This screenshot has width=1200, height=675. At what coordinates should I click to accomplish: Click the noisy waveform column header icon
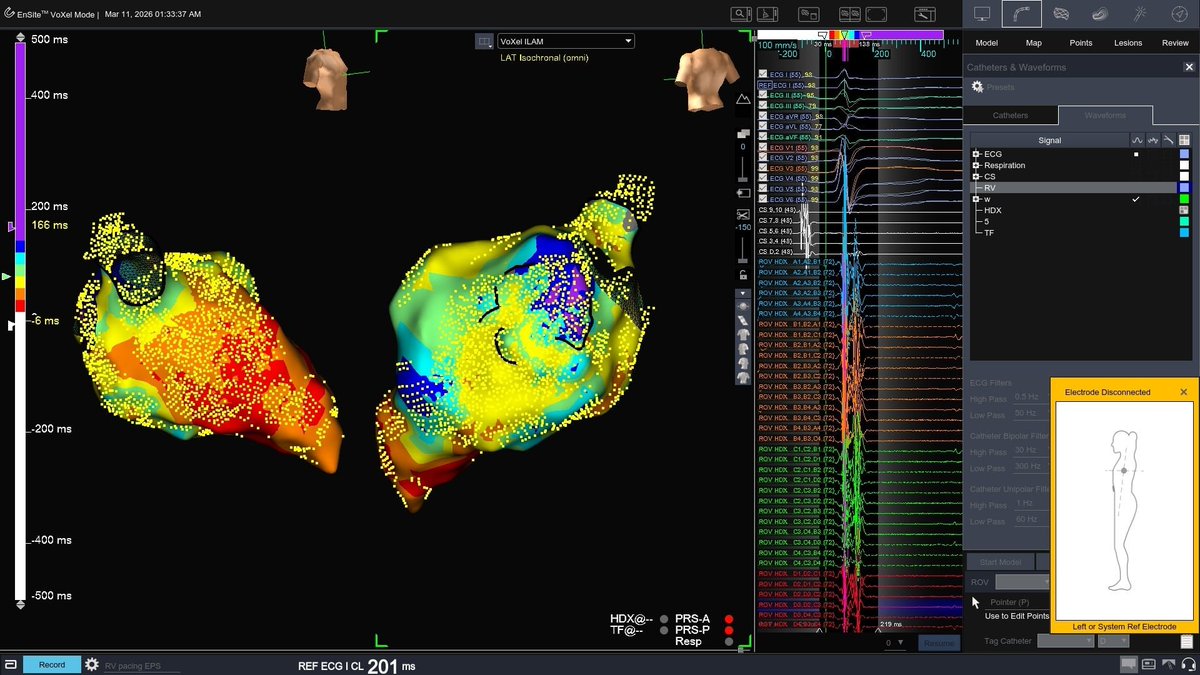[1153, 140]
